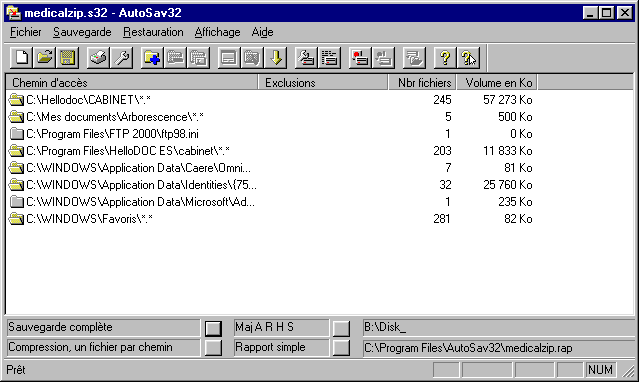Click the 245 files count value
The image size is (639, 382).
[x=442, y=100]
